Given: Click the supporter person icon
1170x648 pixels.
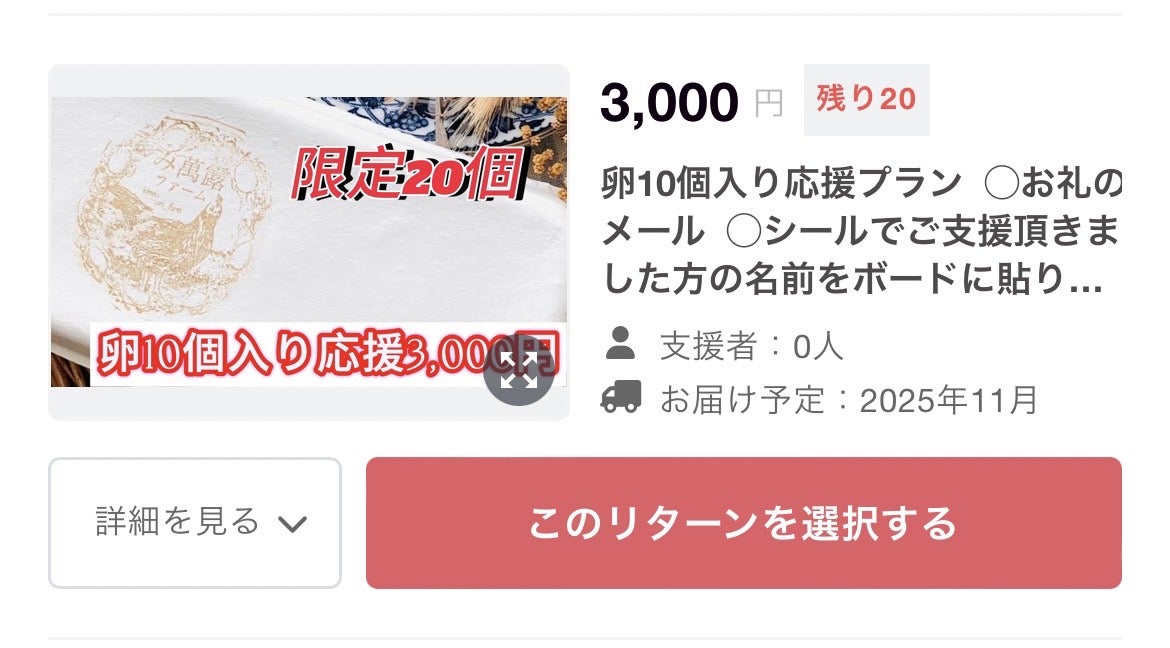Looking at the screenshot, I should pos(621,344).
